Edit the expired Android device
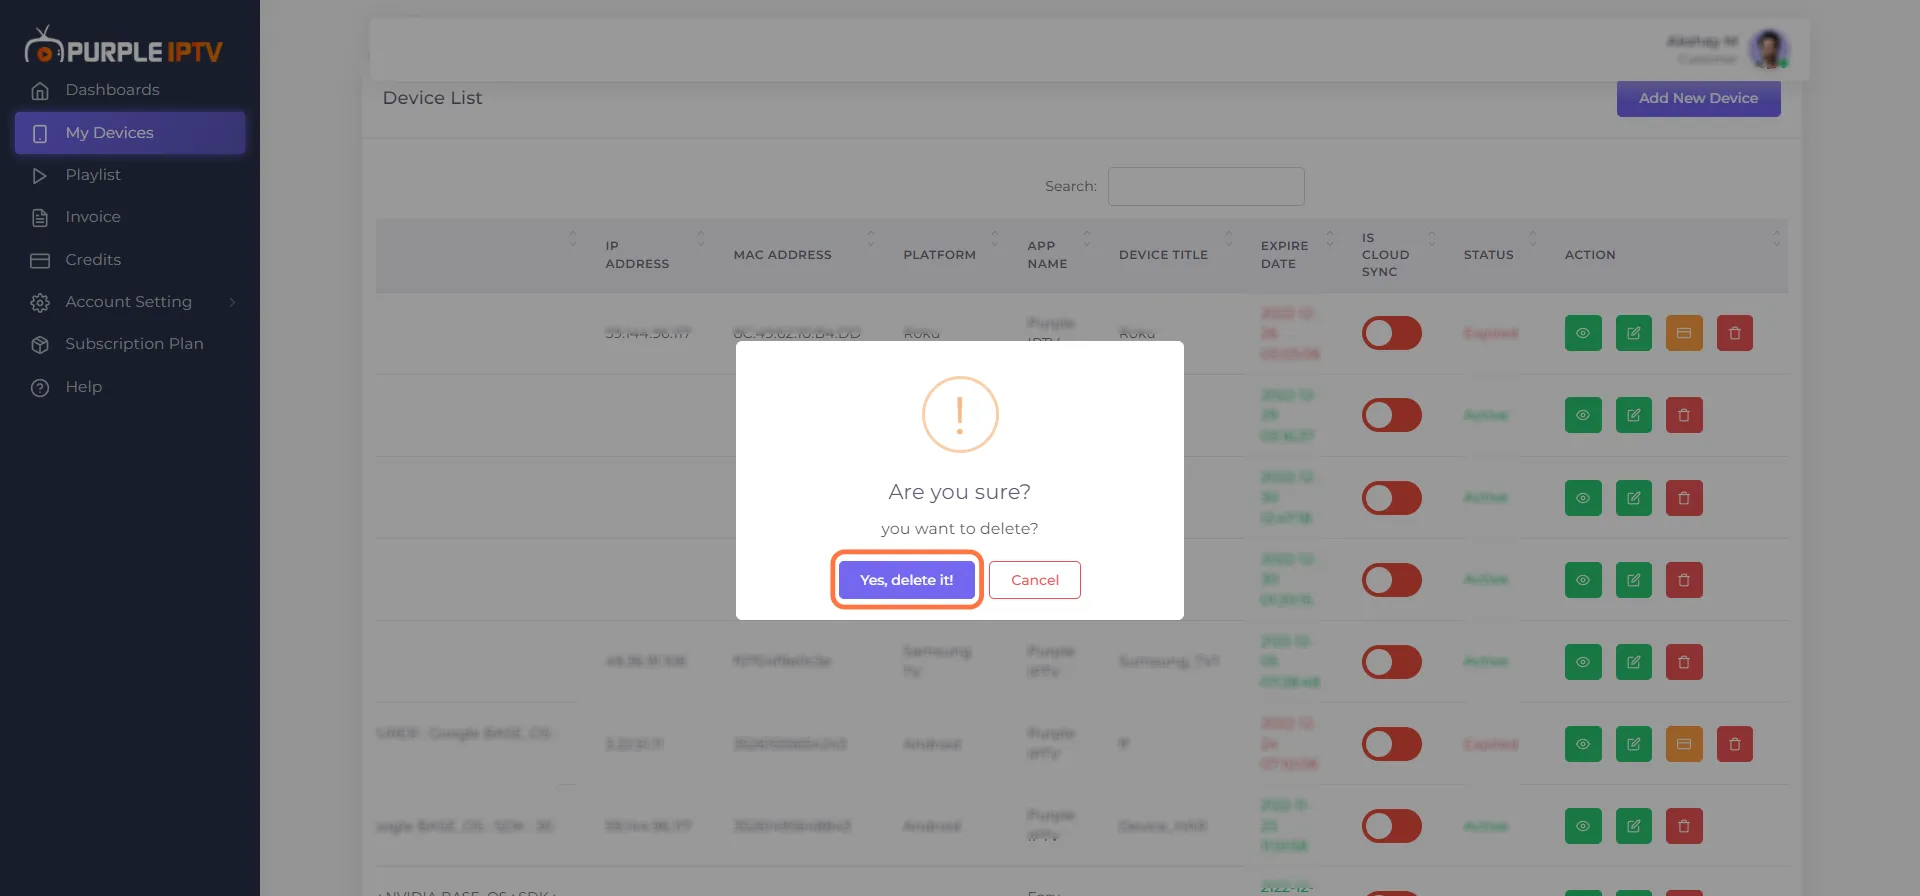 [1634, 744]
